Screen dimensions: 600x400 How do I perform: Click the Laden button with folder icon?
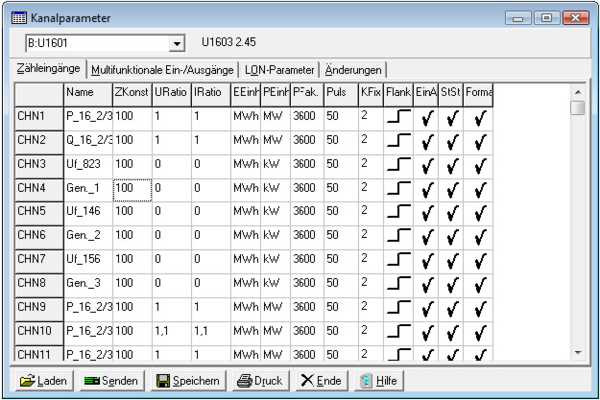(x=42, y=381)
